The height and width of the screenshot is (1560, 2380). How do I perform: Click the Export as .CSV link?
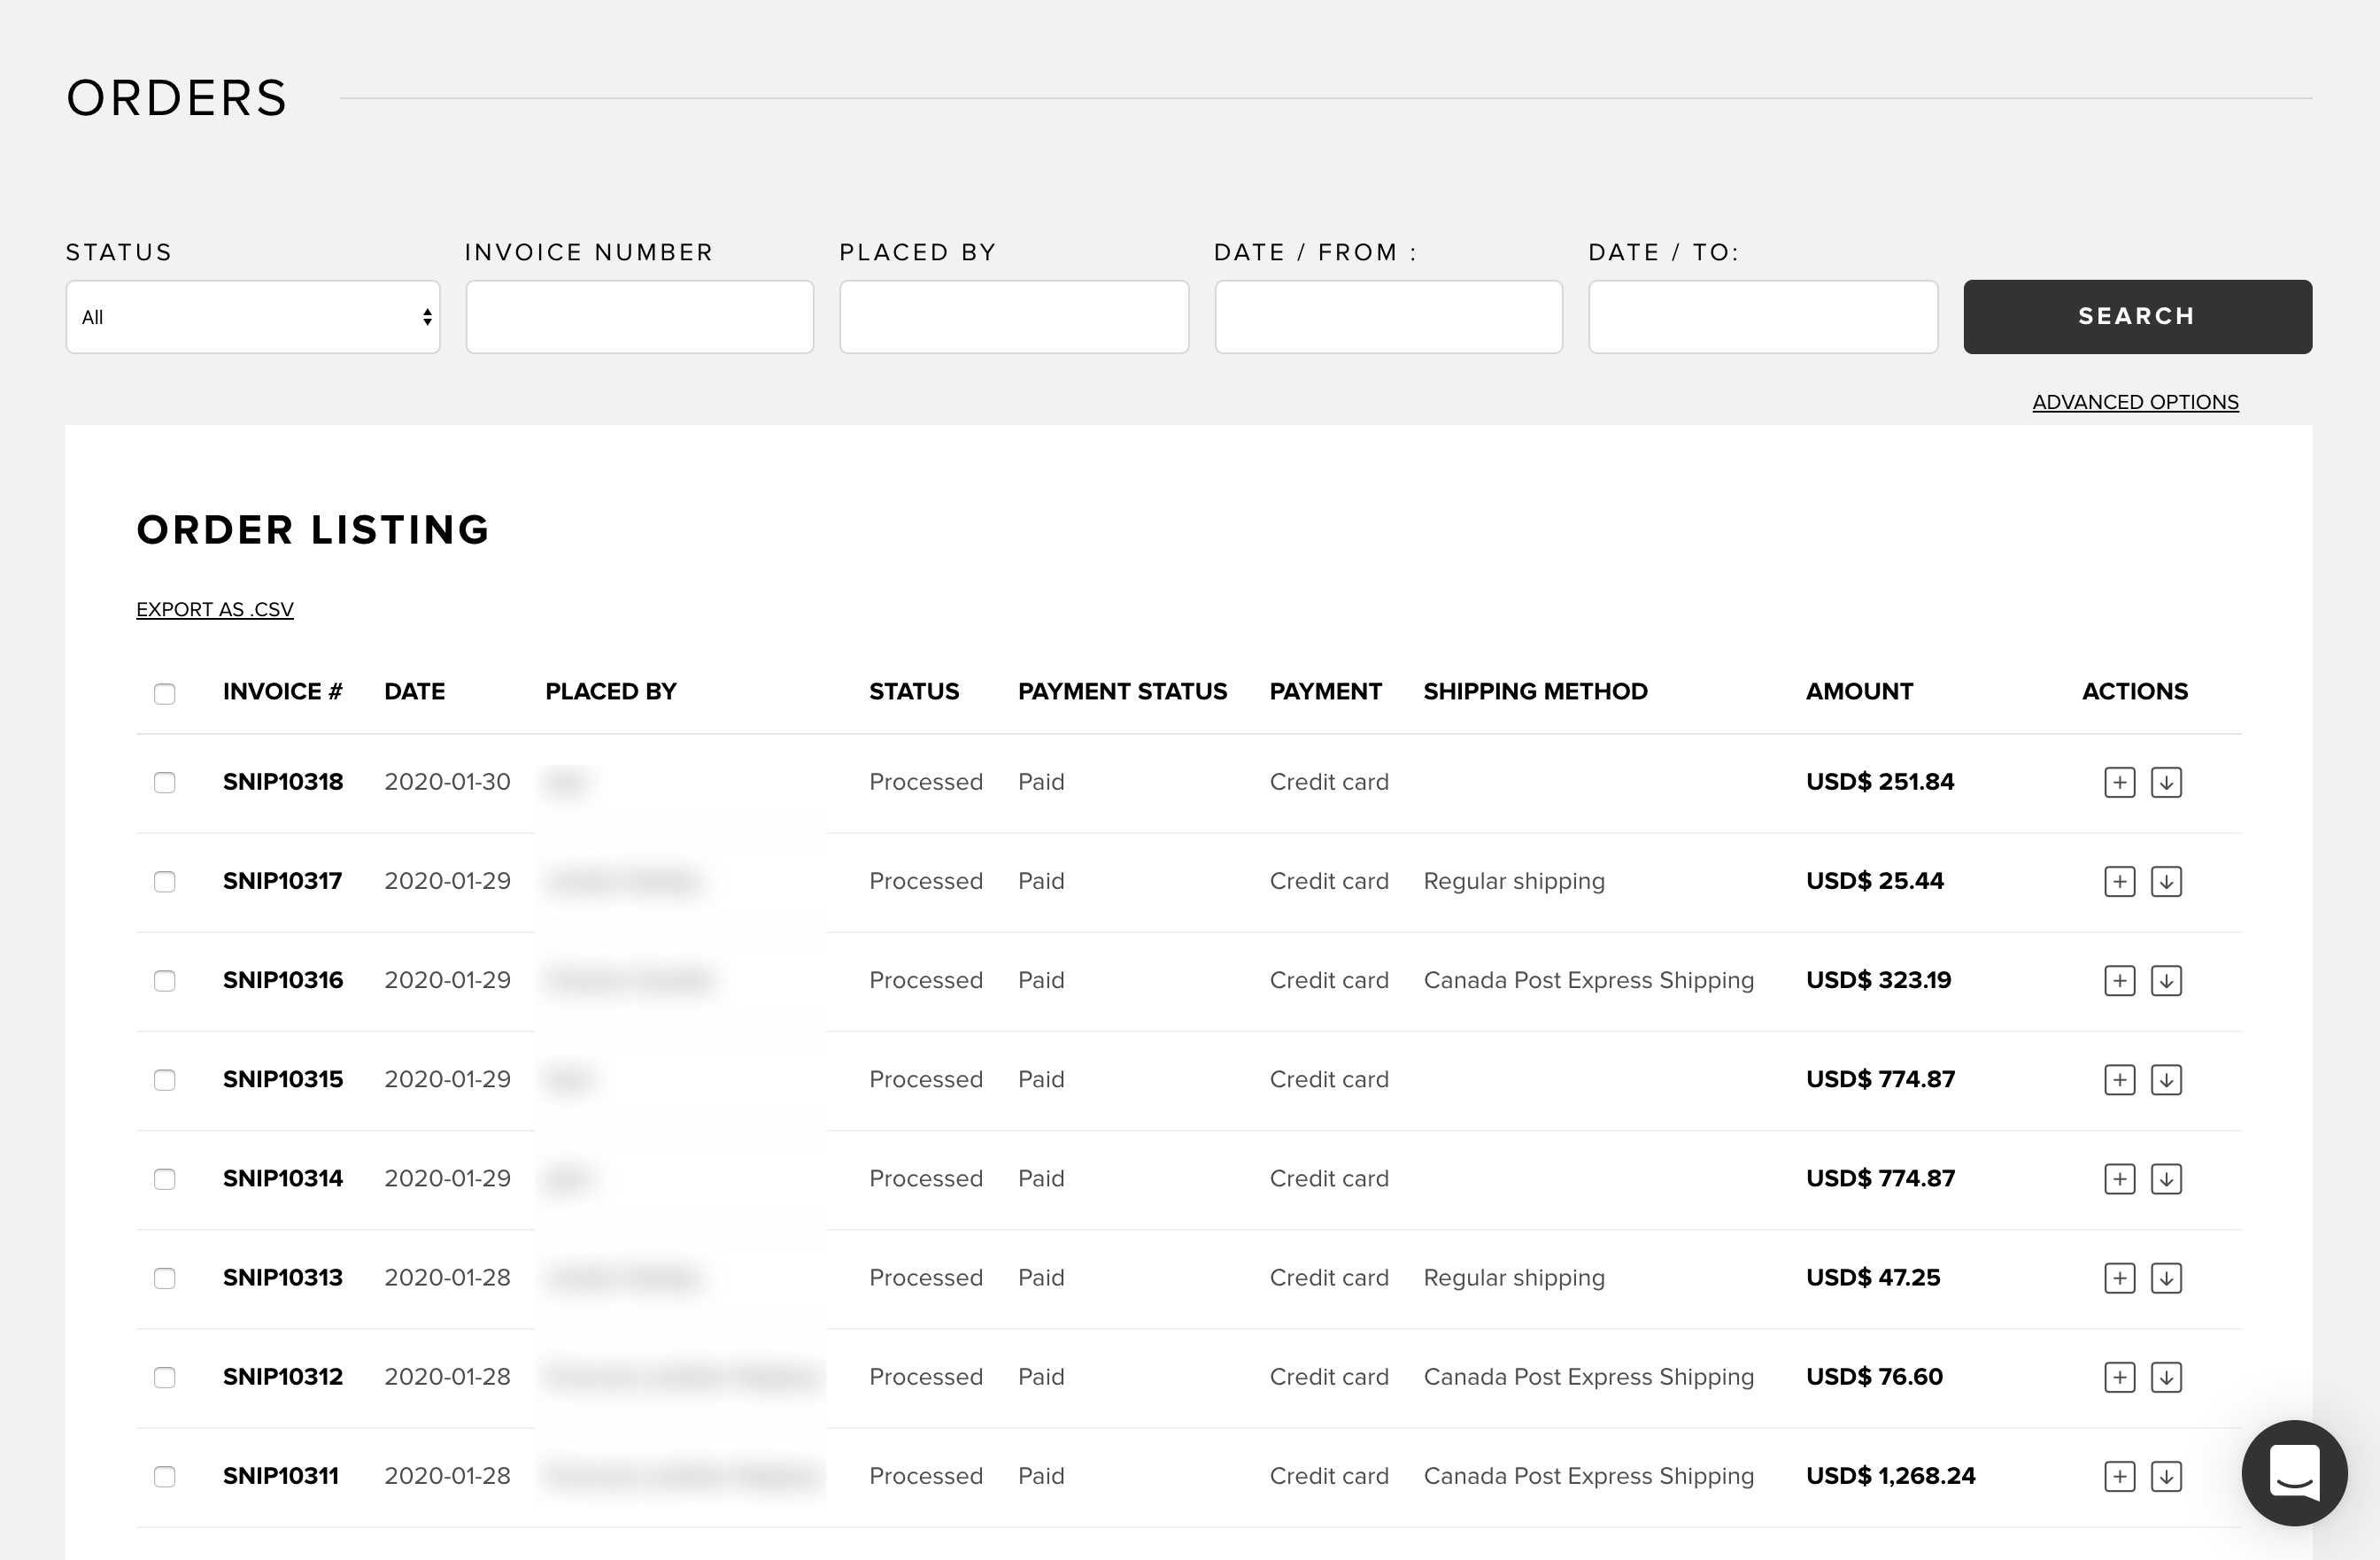215,609
